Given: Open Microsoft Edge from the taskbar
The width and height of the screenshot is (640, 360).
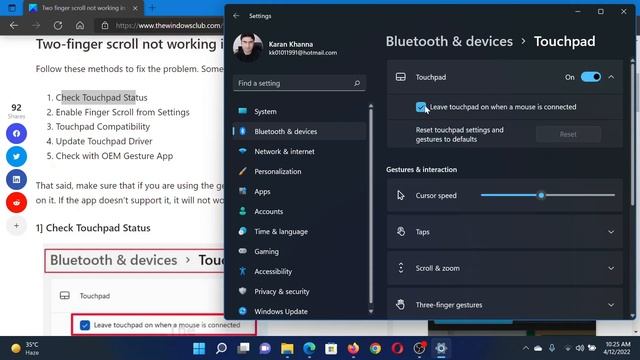Looking at the screenshot, I should click(309, 348).
